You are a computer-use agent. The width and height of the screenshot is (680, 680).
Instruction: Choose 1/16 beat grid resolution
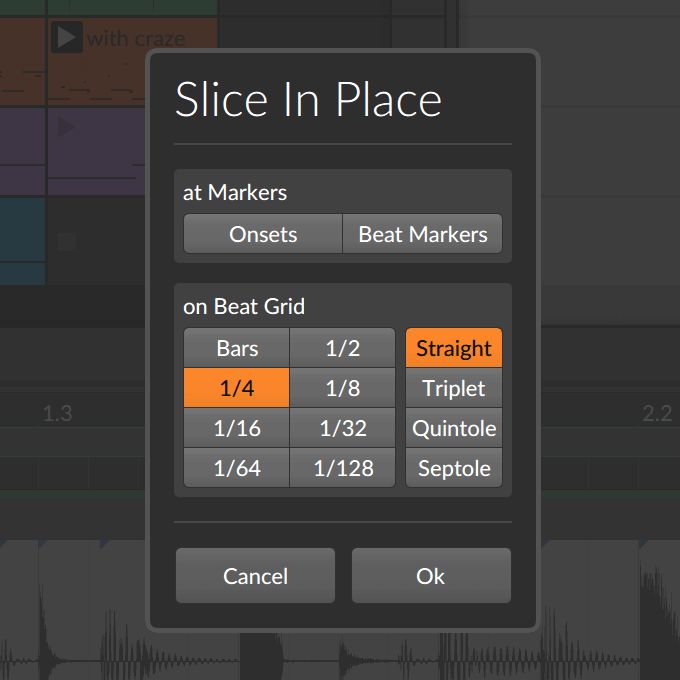coord(237,428)
